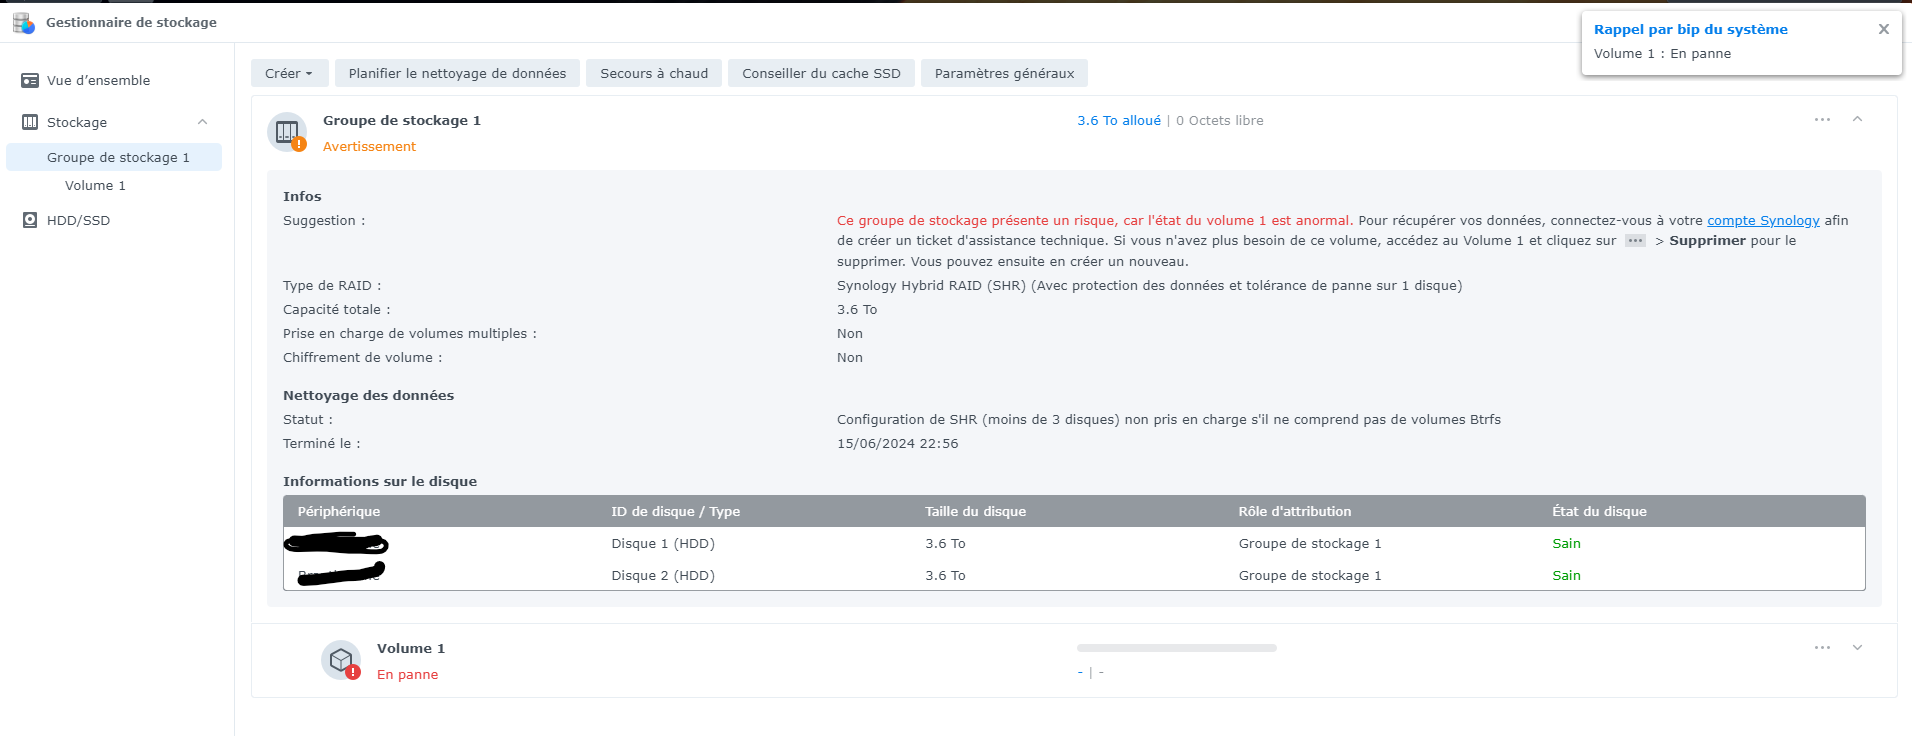Image resolution: width=1912 pixels, height=736 pixels.
Task: Open the HDD/SSD section
Action: (78, 220)
